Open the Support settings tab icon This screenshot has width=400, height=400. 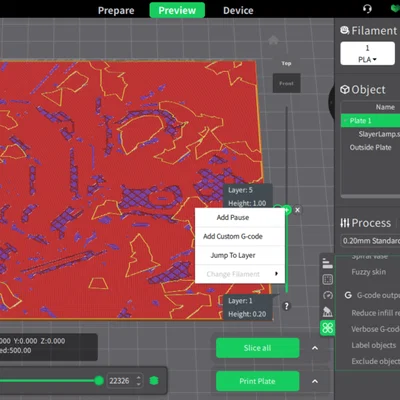click(x=327, y=311)
